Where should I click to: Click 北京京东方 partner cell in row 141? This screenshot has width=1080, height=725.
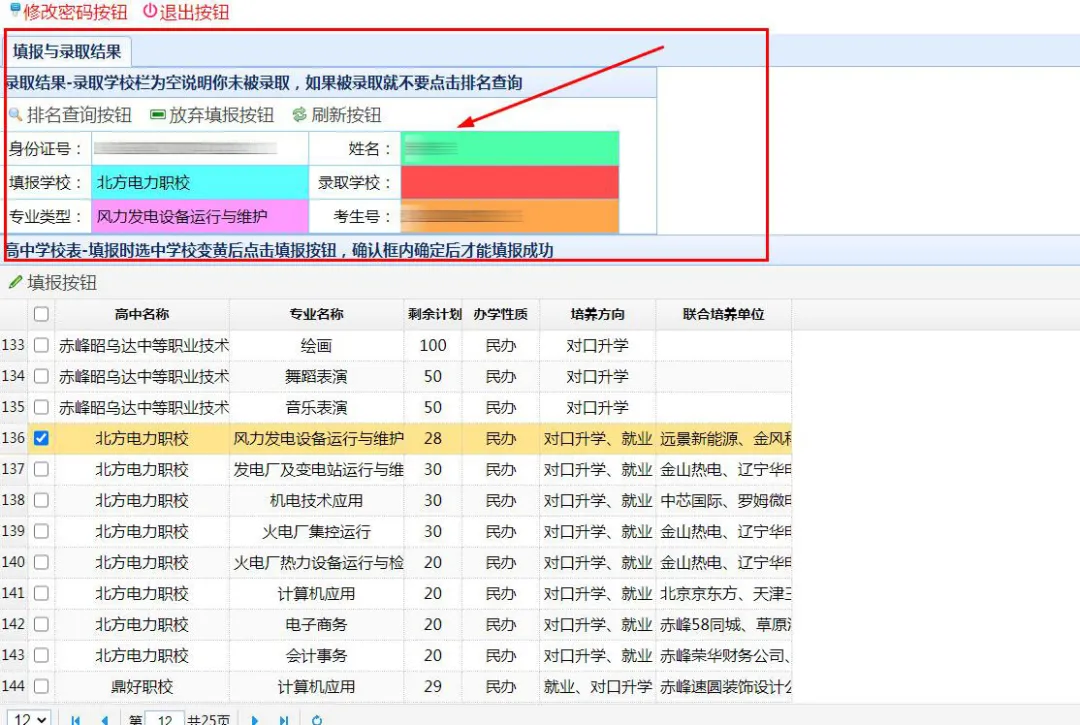coord(724,593)
